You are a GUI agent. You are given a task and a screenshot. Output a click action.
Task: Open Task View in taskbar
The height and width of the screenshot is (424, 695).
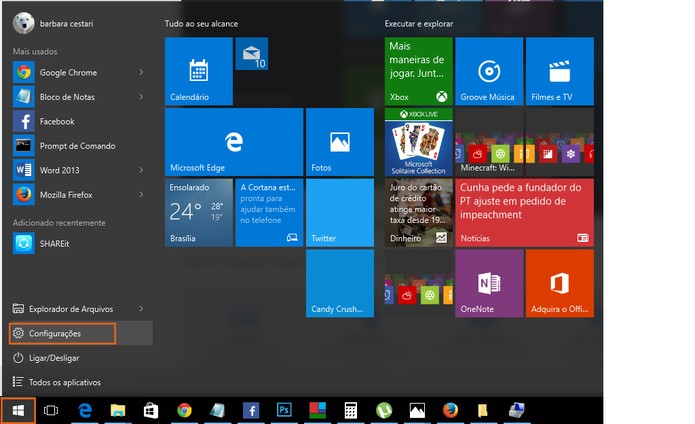51,411
